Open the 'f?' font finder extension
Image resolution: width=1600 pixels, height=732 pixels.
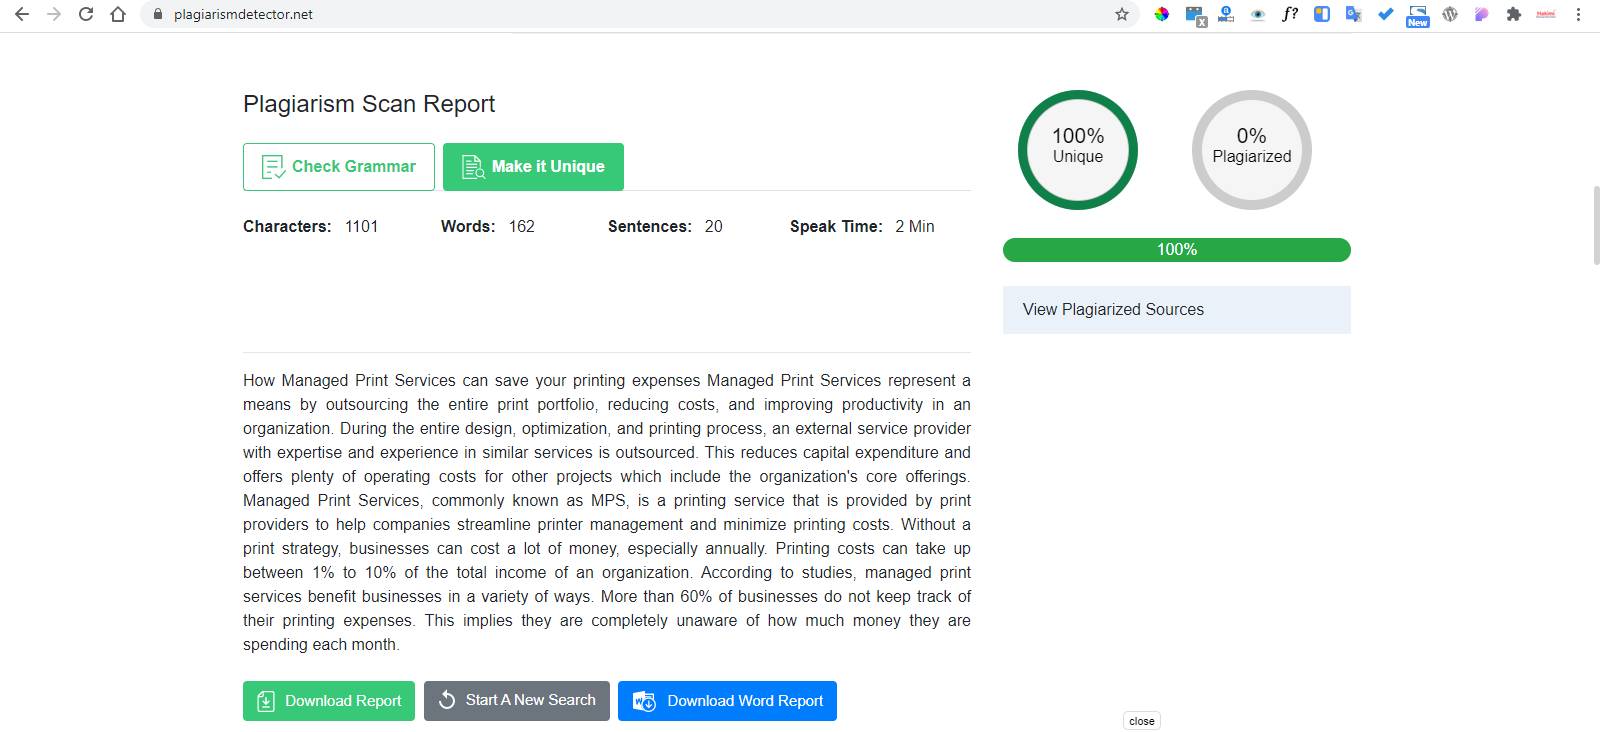(x=1290, y=14)
